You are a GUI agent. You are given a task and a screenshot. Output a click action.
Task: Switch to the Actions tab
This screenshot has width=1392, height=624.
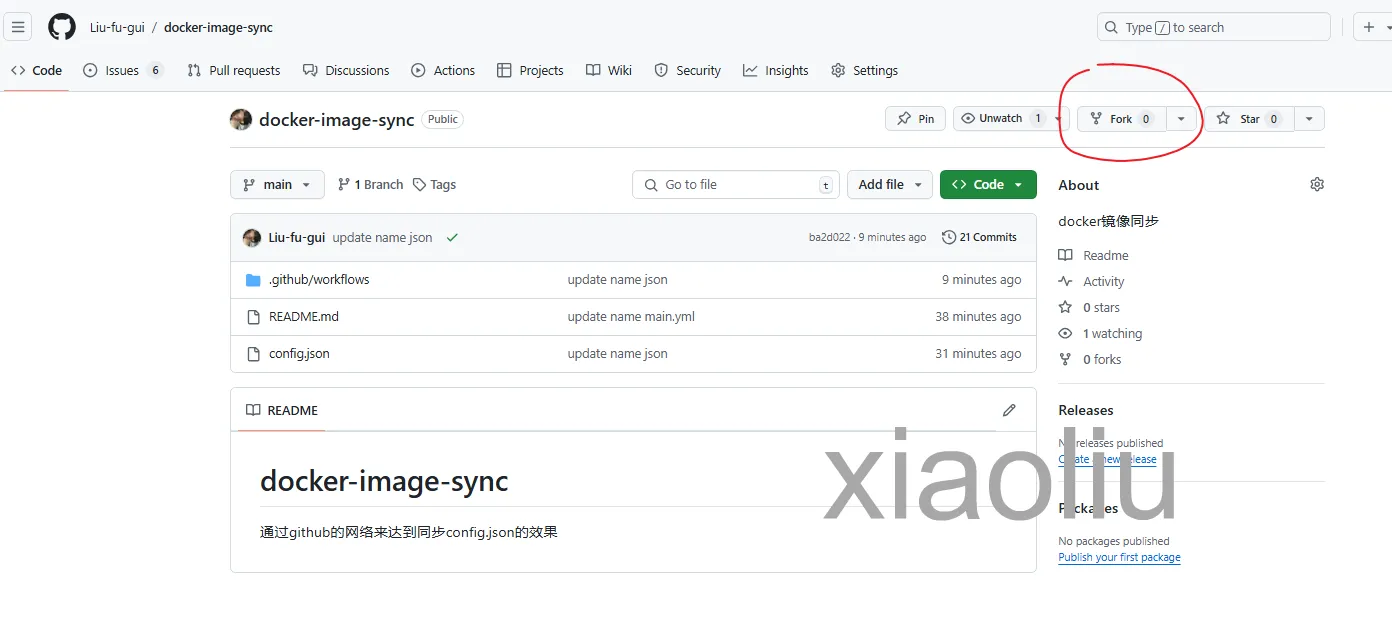click(x=443, y=70)
